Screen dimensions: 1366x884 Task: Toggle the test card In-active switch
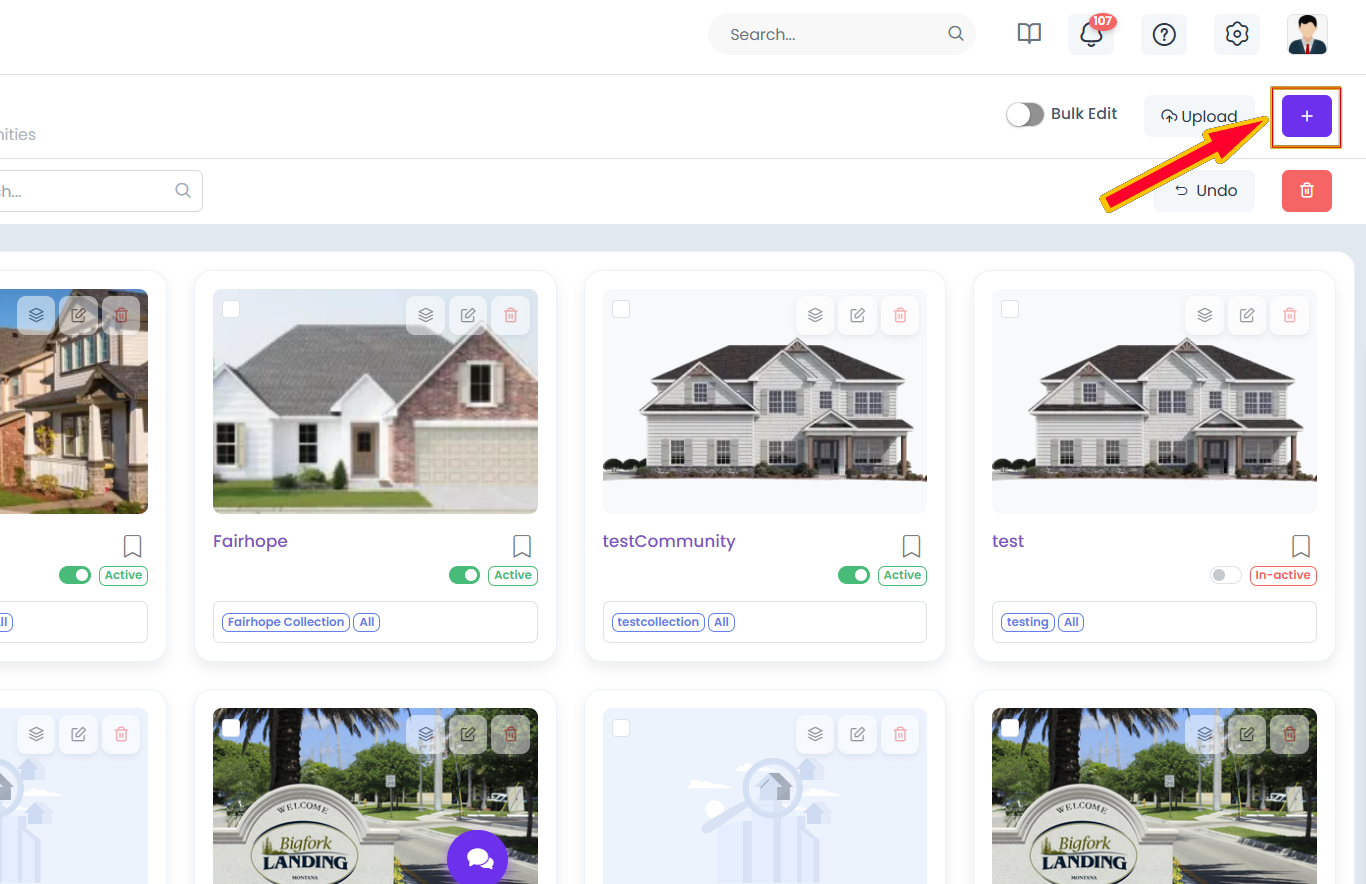pos(1225,575)
